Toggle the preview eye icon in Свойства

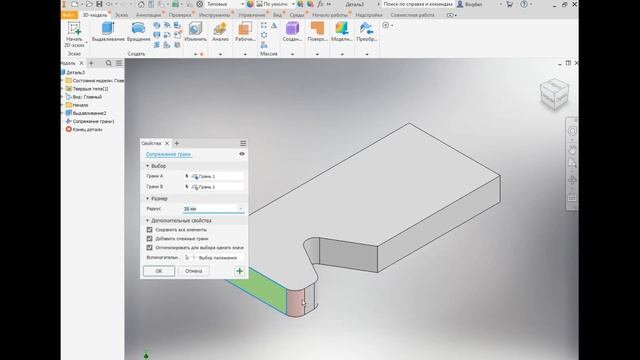242,154
